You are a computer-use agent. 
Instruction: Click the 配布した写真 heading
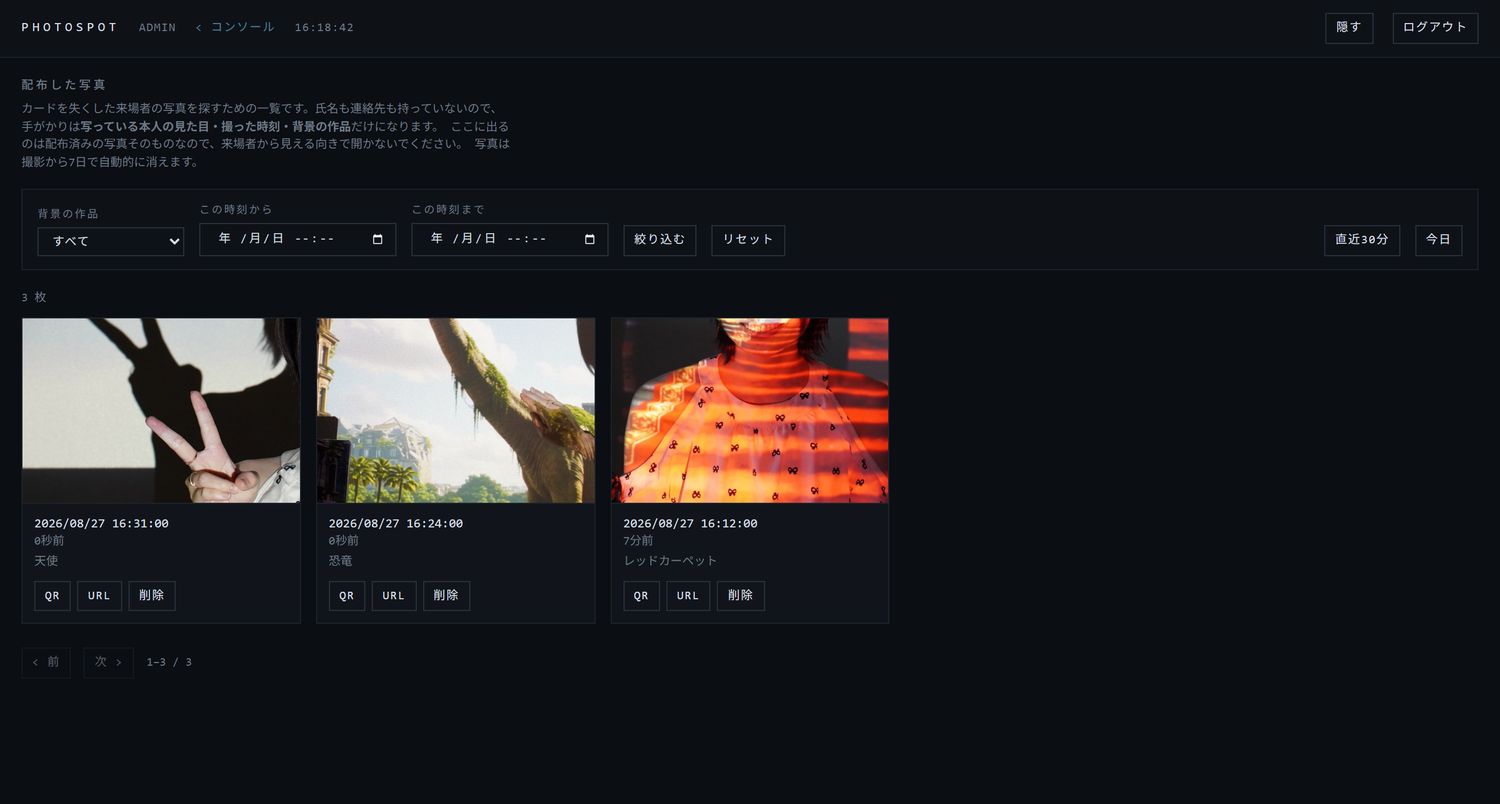pyautogui.click(x=64, y=85)
